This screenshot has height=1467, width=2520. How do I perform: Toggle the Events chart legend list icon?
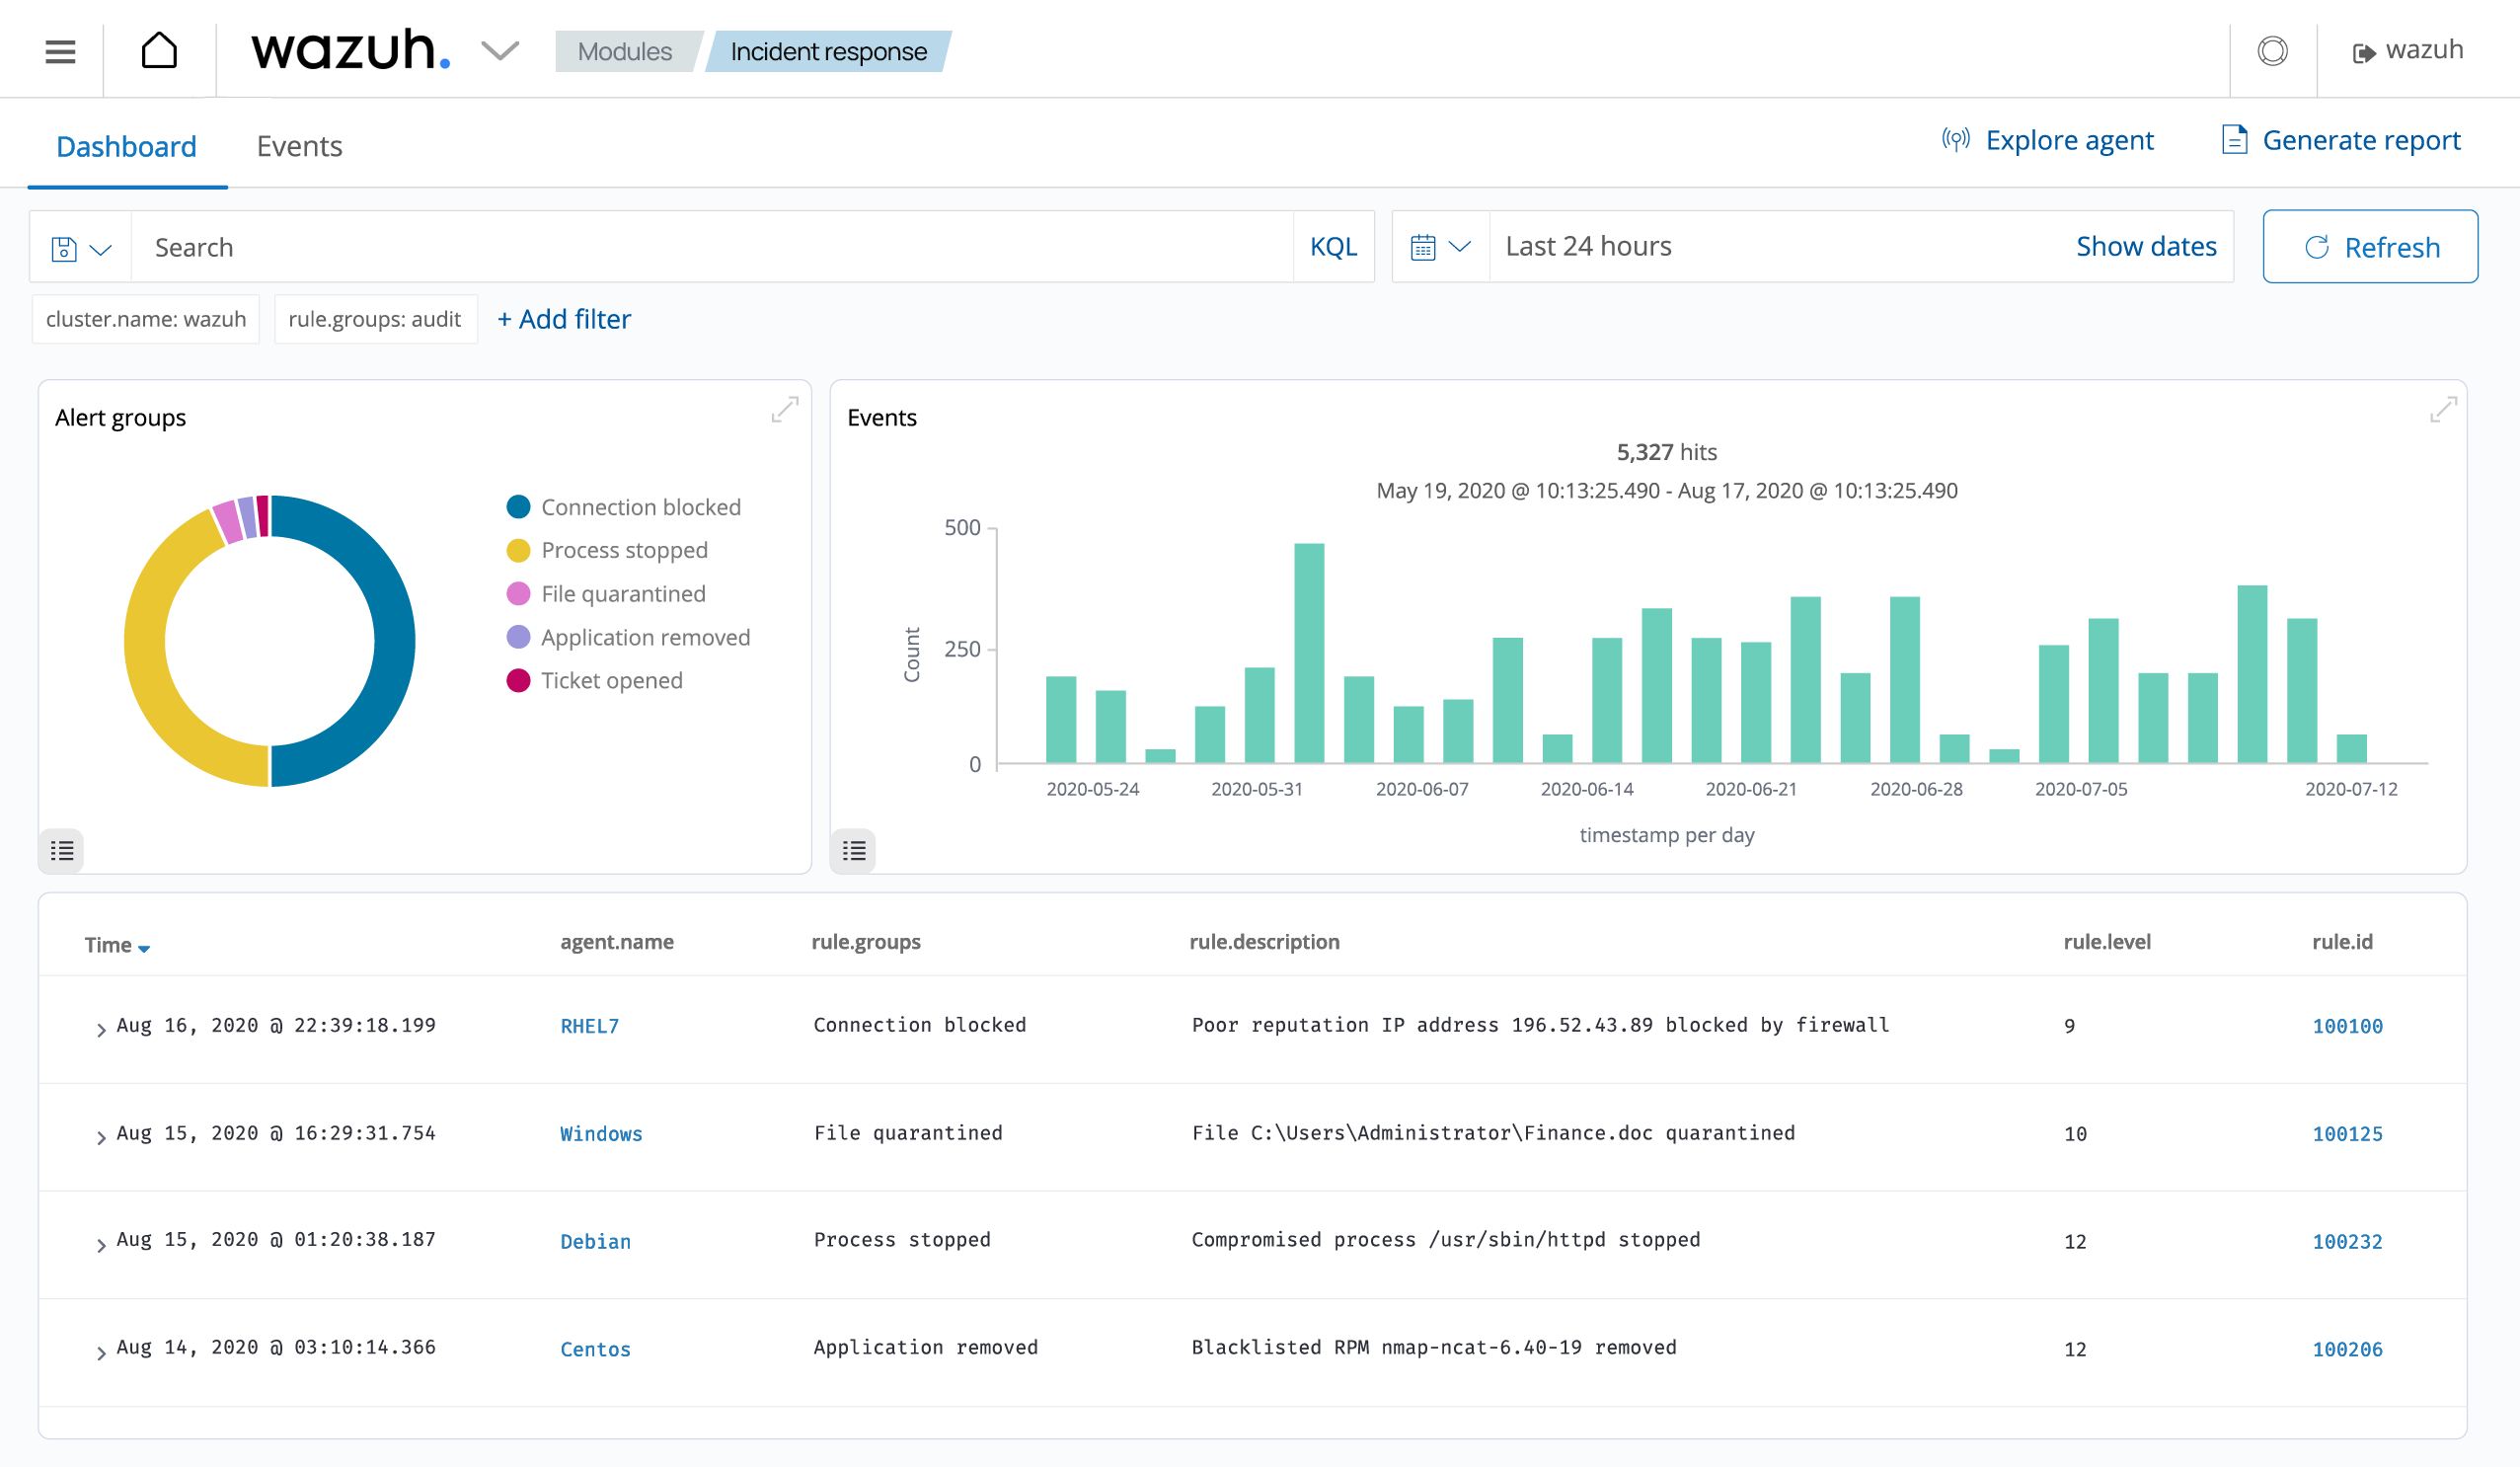(854, 851)
